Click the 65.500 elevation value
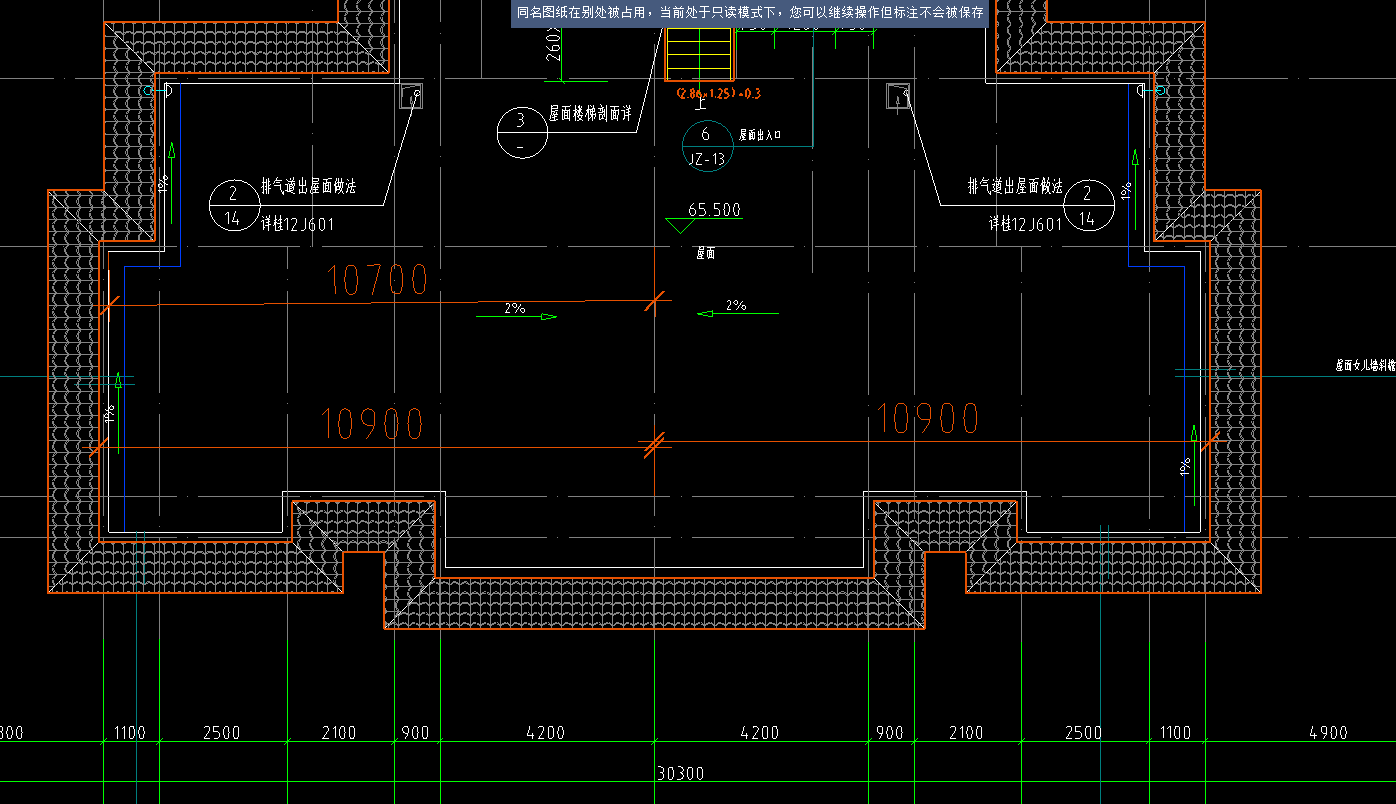 pos(715,210)
